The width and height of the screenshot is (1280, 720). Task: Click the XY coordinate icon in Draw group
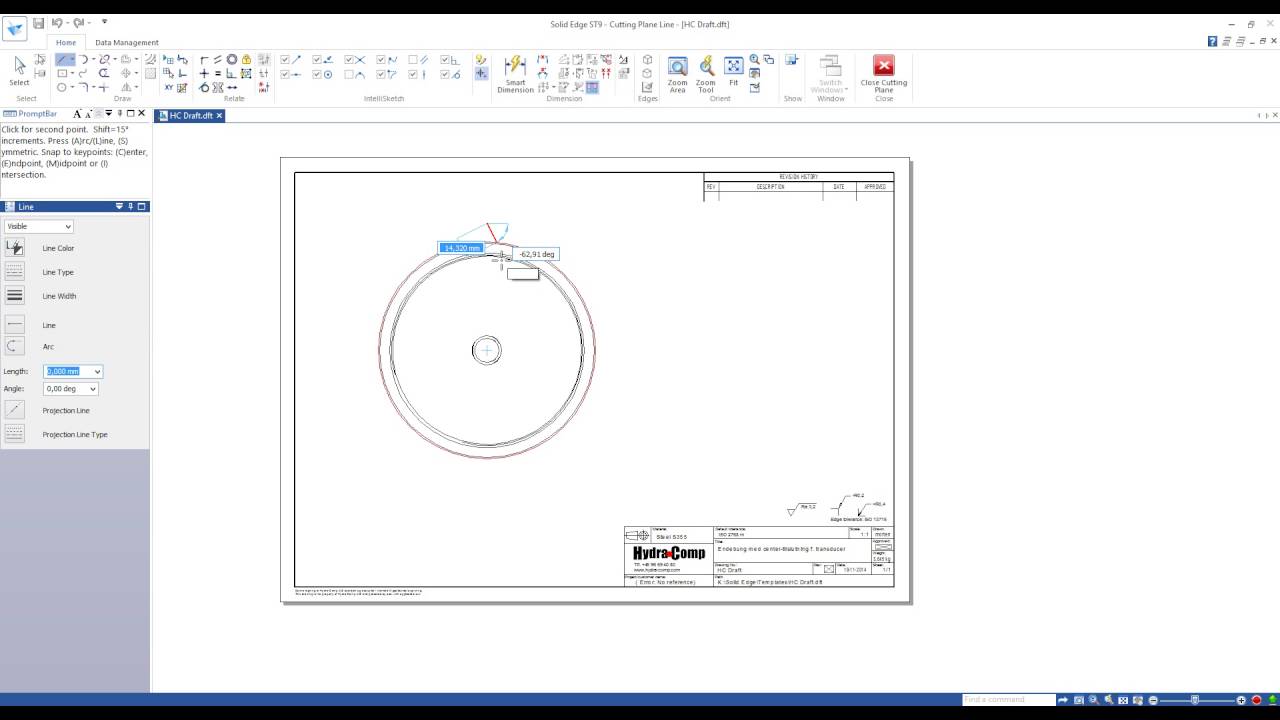point(169,88)
